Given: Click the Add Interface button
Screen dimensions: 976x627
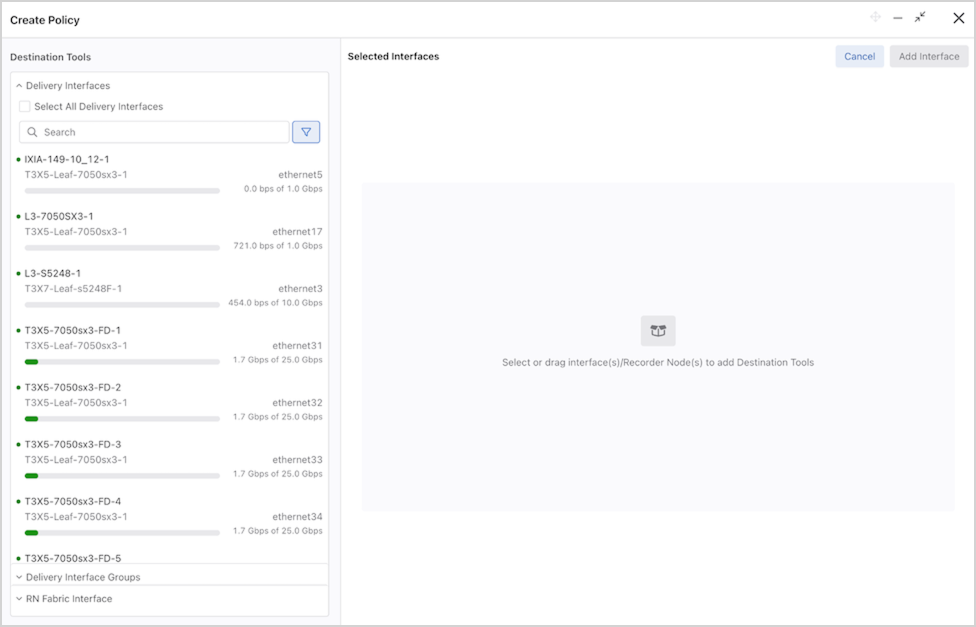Looking at the screenshot, I should coord(928,57).
